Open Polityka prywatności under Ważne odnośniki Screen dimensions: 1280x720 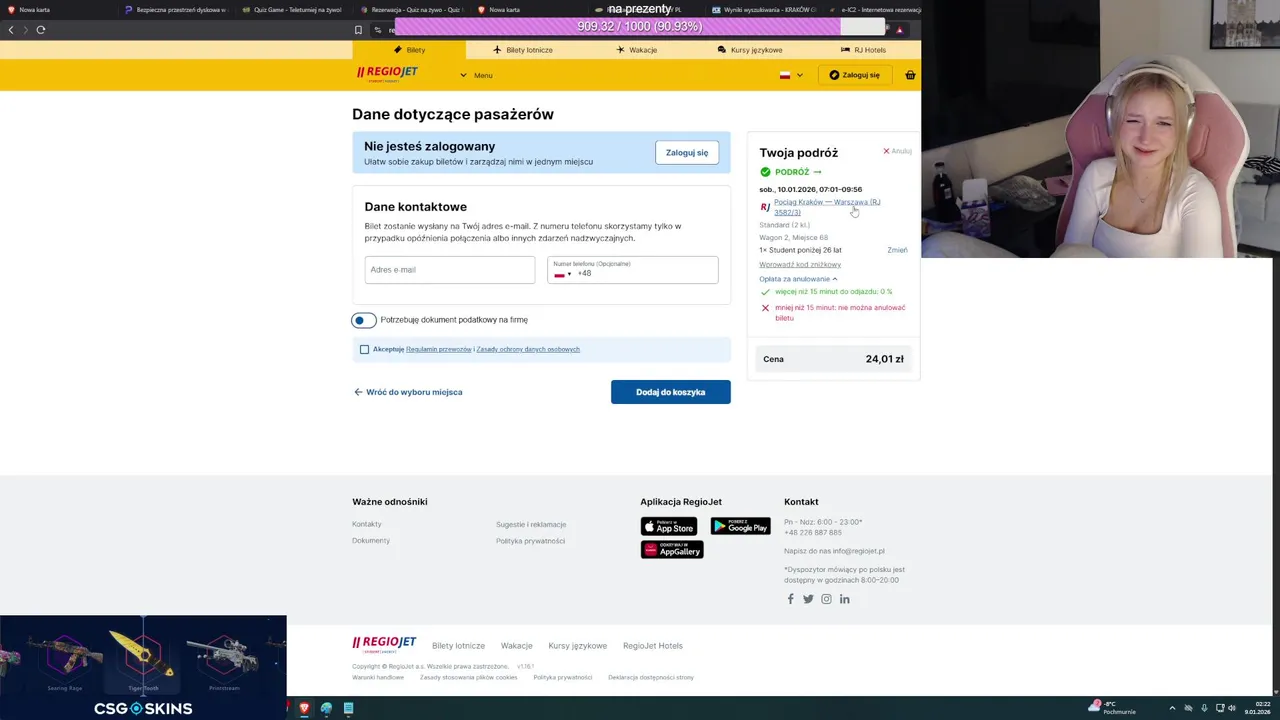coord(530,541)
